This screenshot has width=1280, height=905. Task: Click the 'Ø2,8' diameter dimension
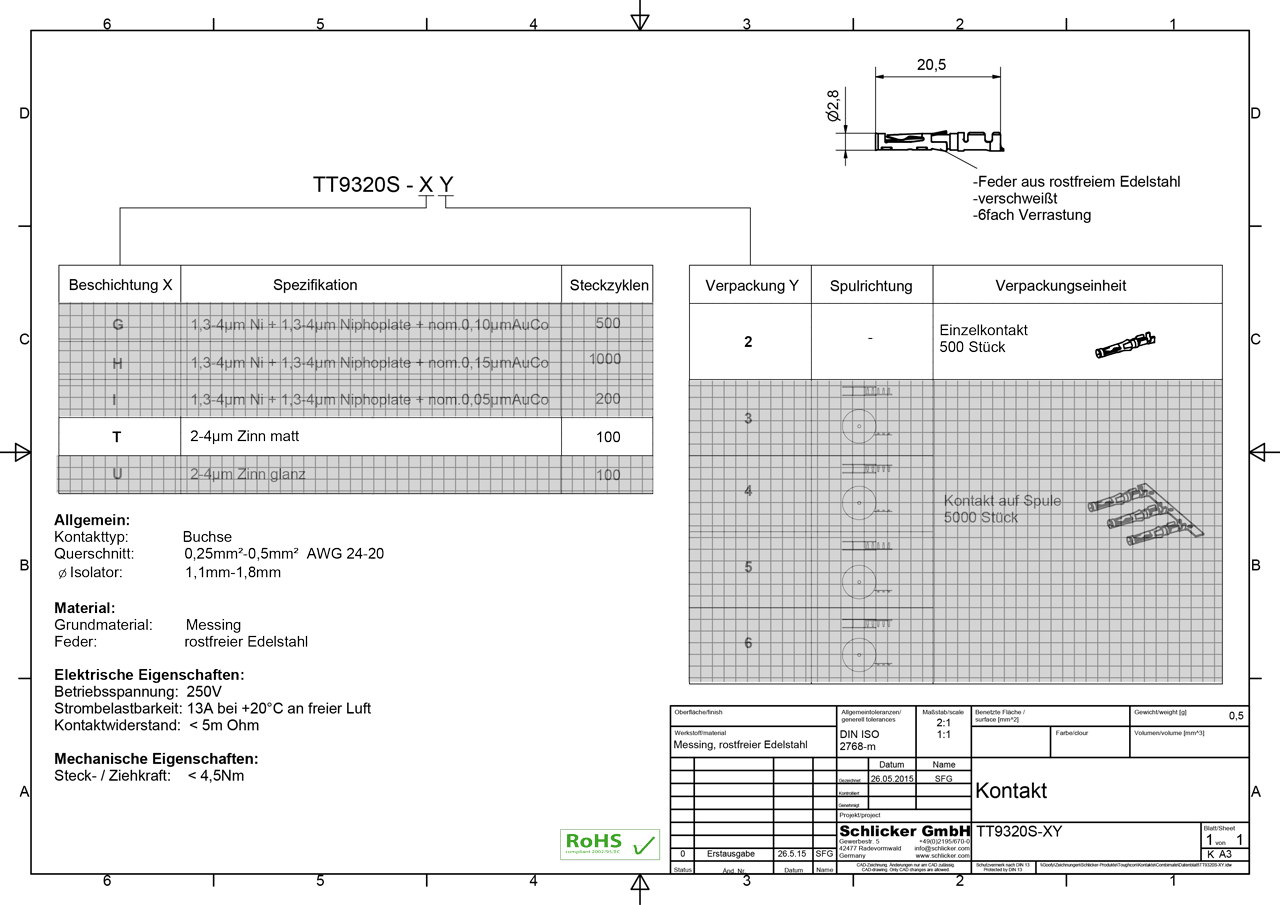point(832,106)
